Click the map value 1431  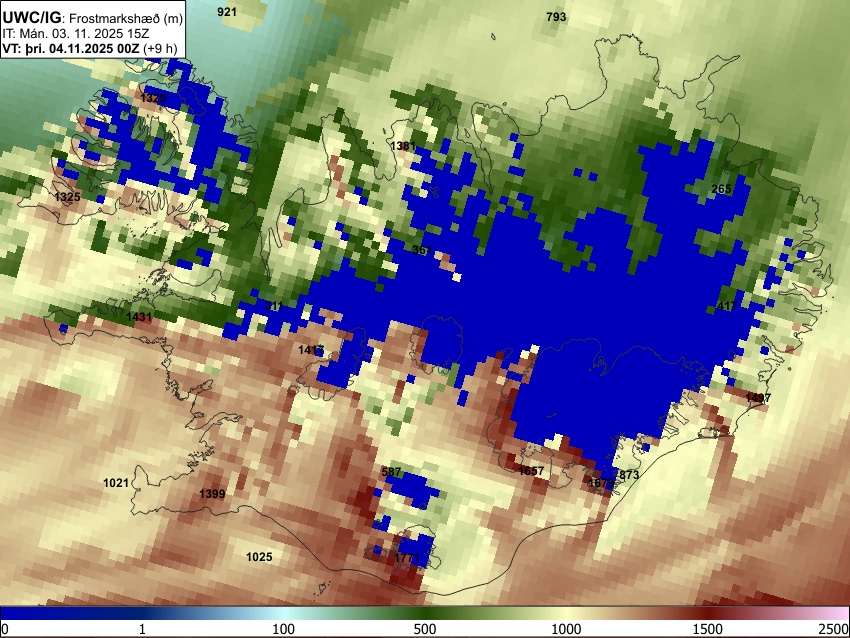(x=139, y=317)
